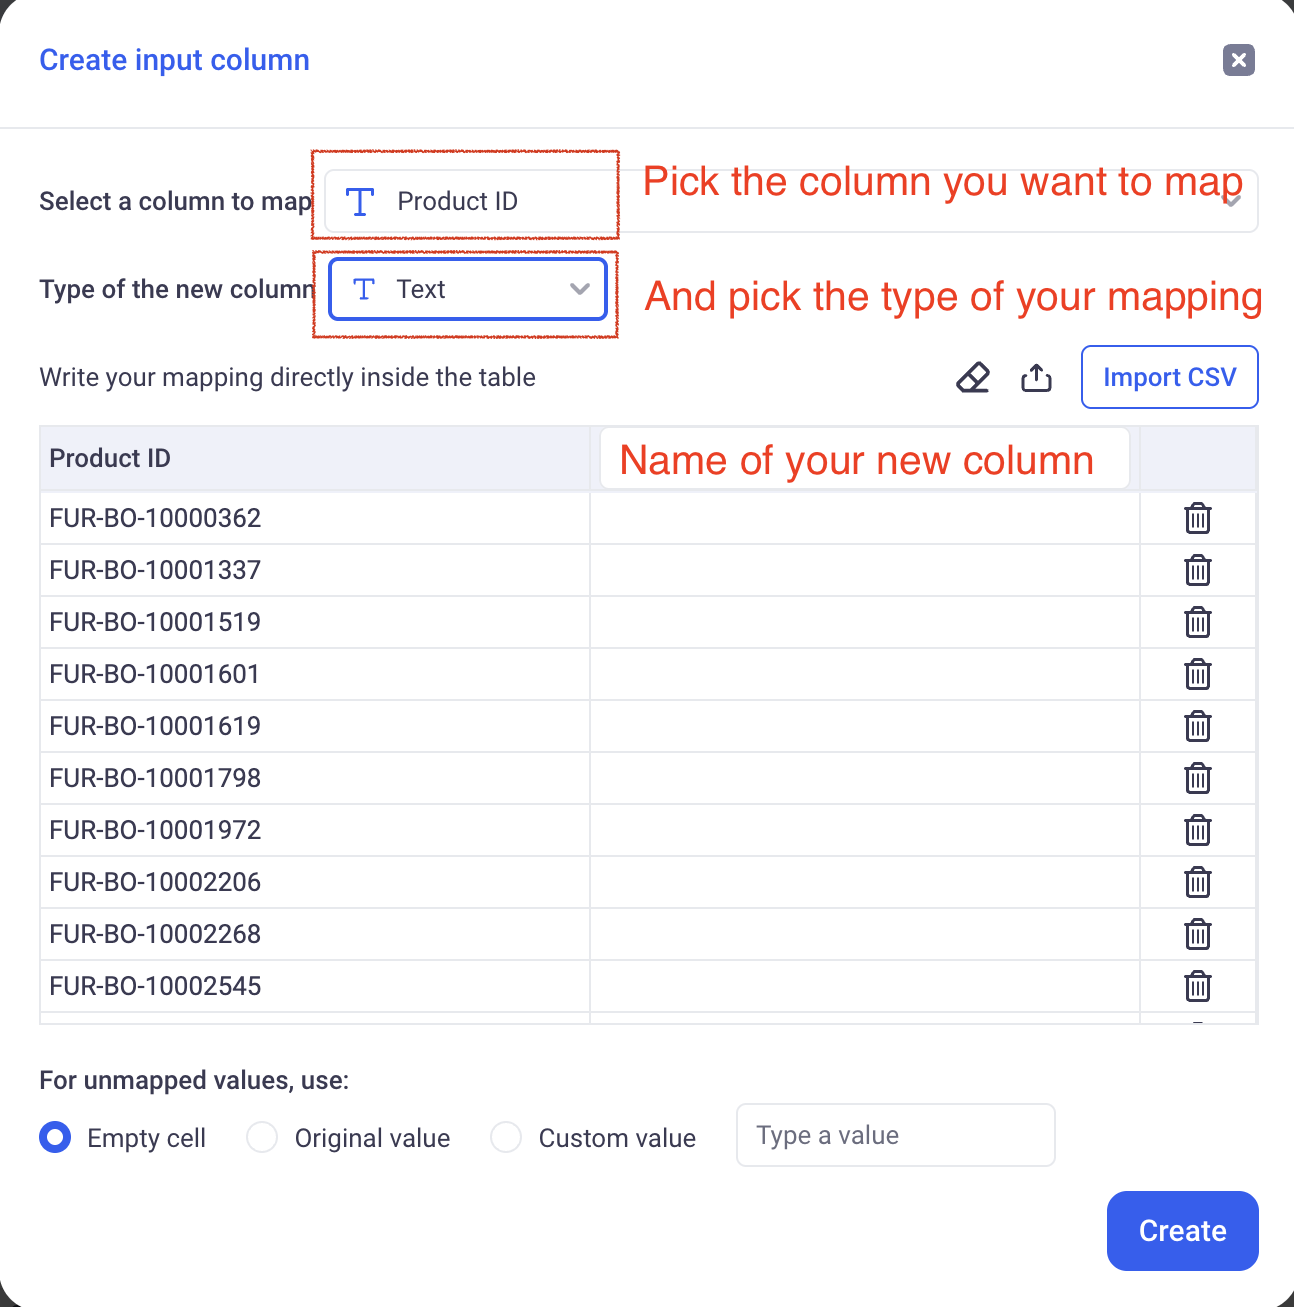Click the Type a value input field

click(x=895, y=1135)
